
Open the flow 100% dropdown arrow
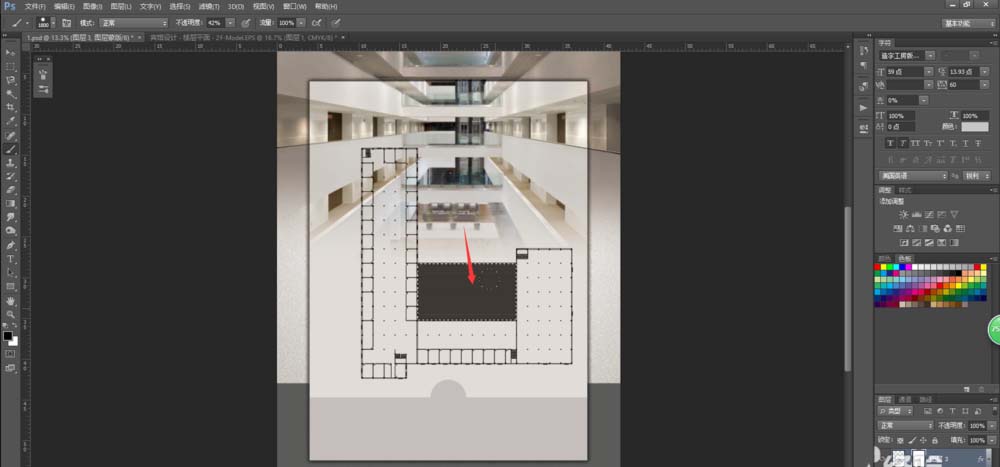click(x=300, y=23)
